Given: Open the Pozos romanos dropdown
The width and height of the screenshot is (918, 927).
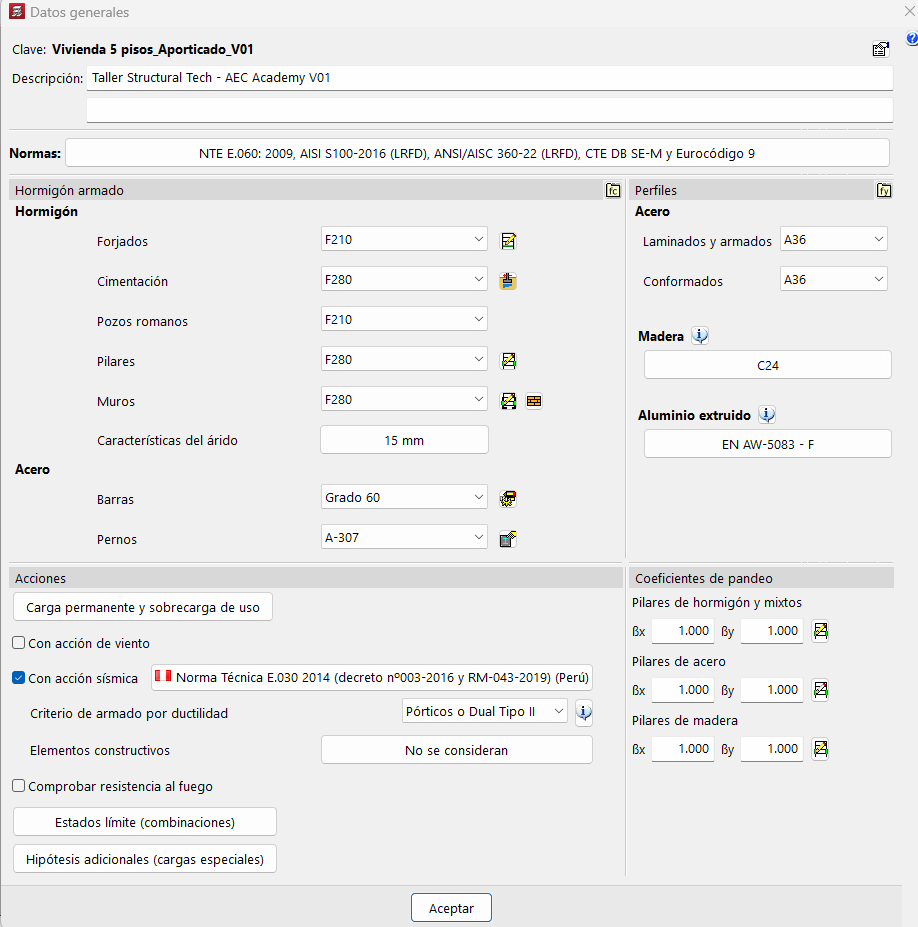Looking at the screenshot, I should 404,319.
